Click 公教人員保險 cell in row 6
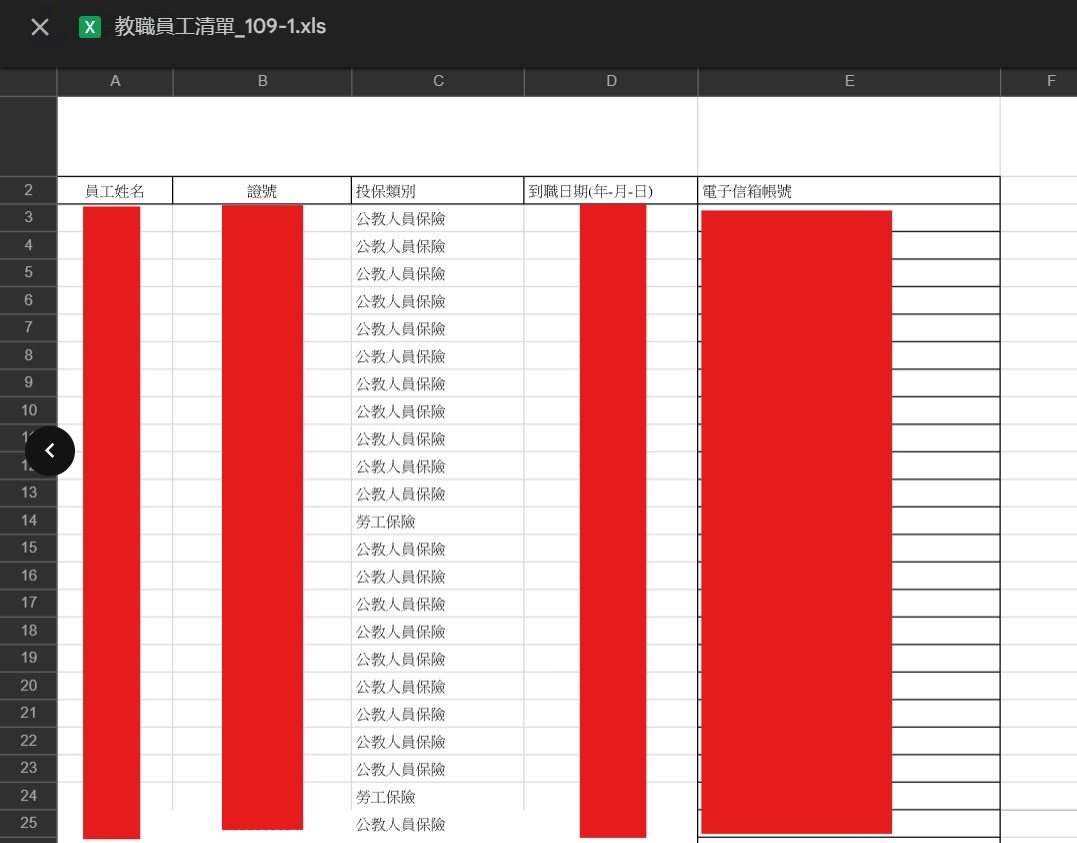The width and height of the screenshot is (1077, 843). click(438, 301)
